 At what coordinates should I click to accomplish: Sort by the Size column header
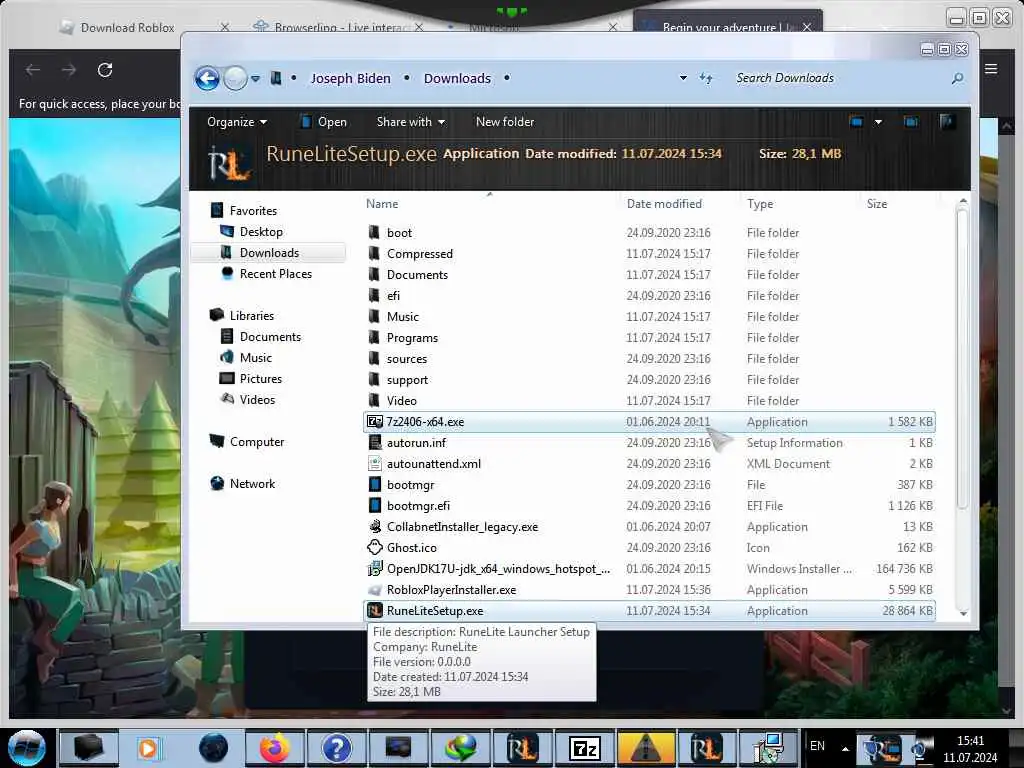click(x=876, y=204)
